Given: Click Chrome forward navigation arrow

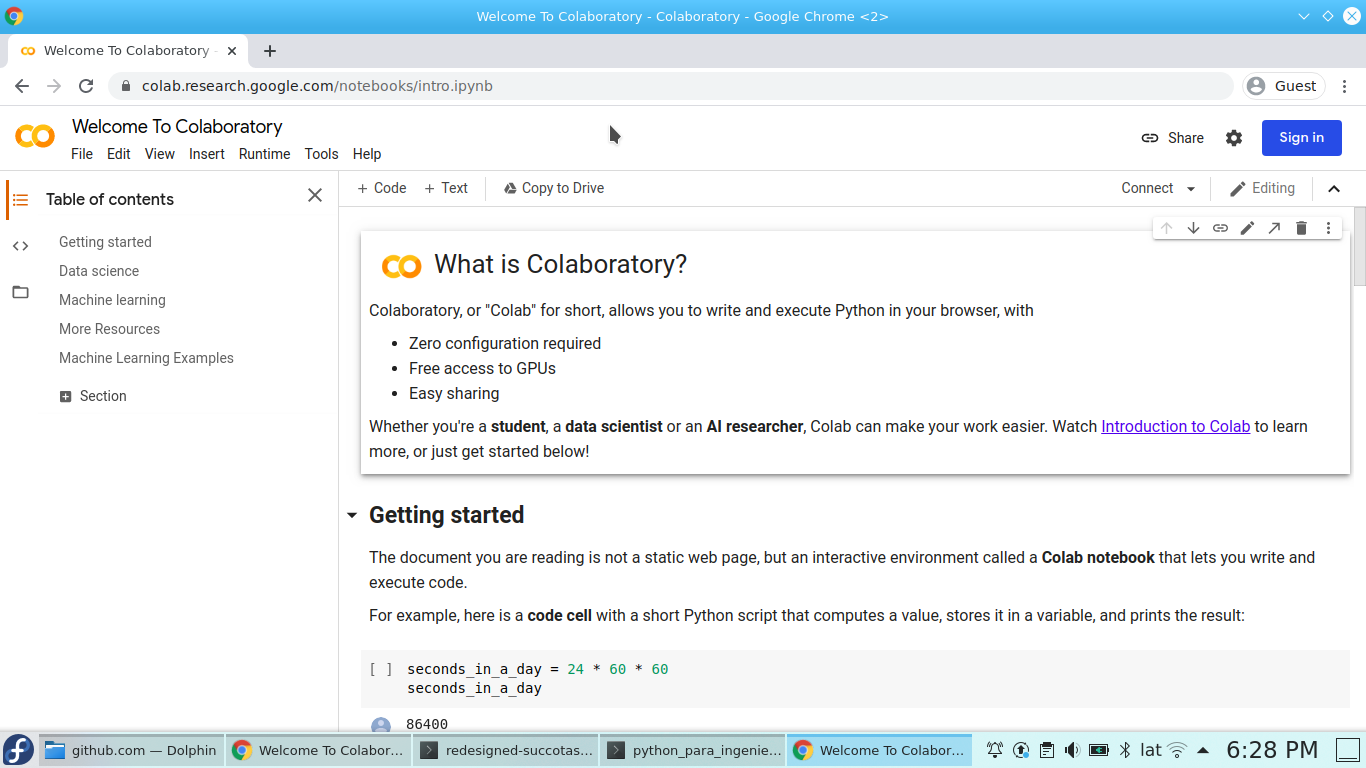Looking at the screenshot, I should pos(54,86).
